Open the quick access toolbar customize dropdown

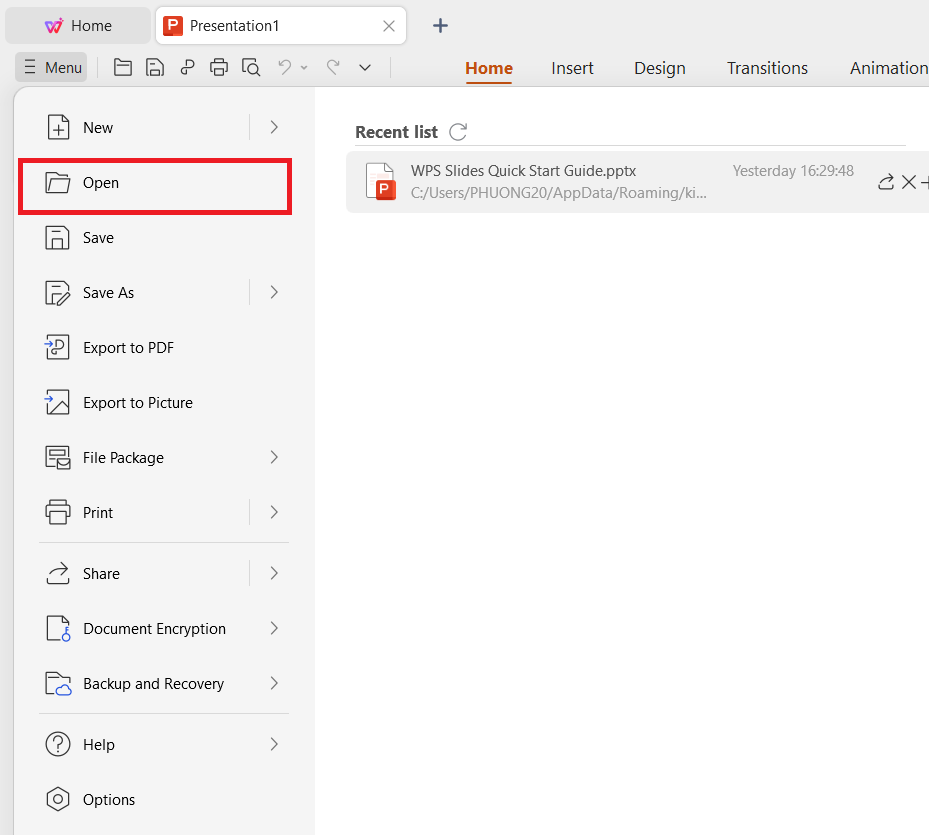coord(365,68)
